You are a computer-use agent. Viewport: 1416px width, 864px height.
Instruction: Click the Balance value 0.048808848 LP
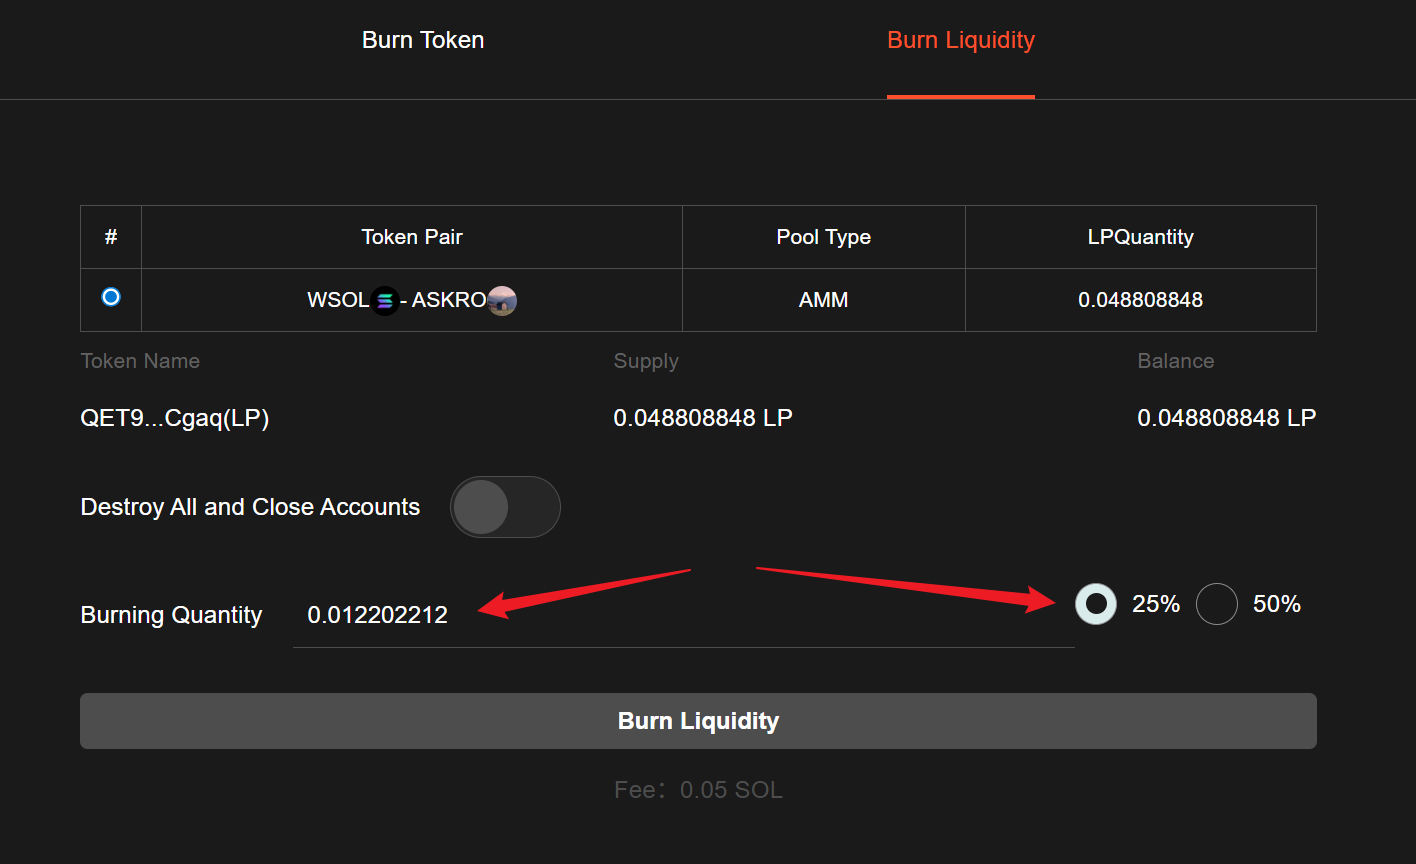tap(1226, 418)
